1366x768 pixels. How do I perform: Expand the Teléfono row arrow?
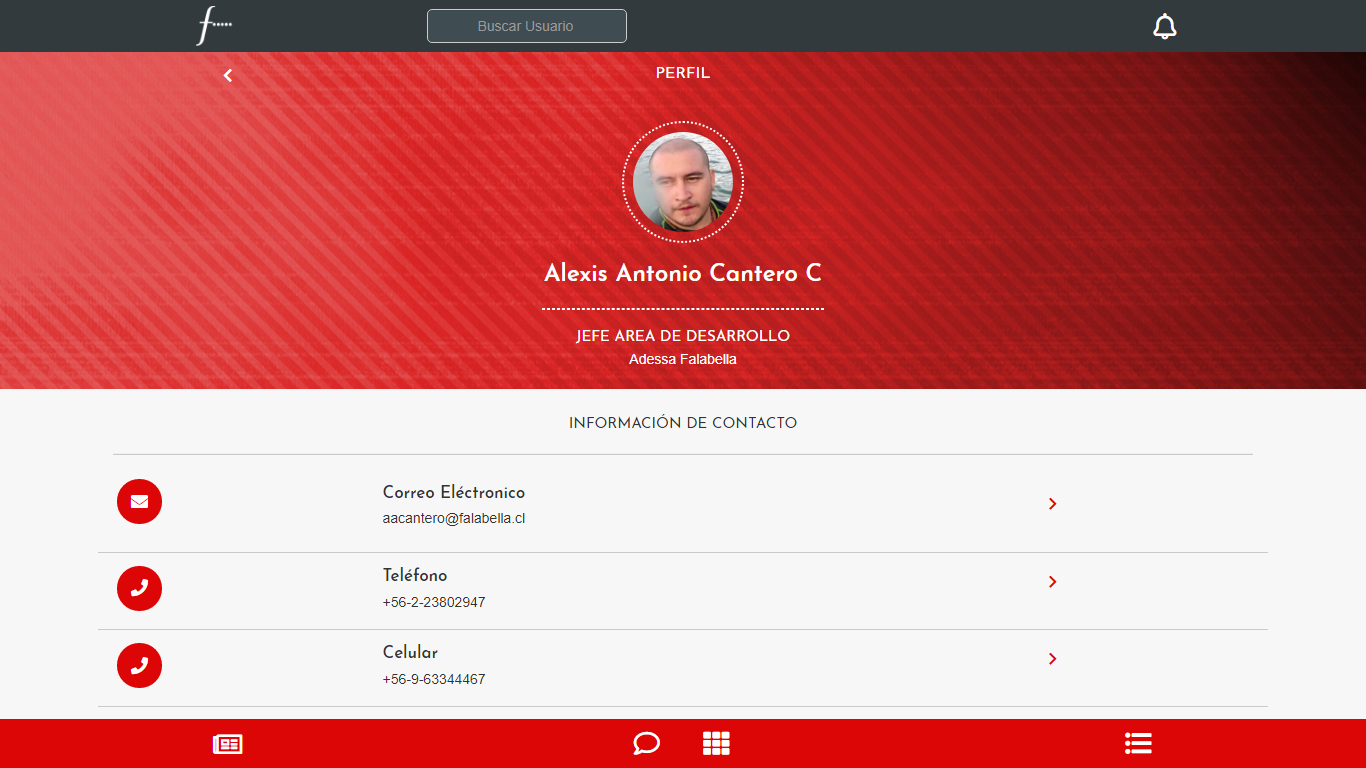pyautogui.click(x=1052, y=582)
